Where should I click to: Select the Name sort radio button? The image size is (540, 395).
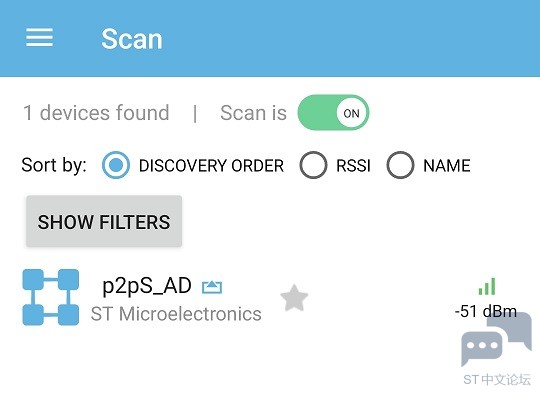(x=400, y=165)
